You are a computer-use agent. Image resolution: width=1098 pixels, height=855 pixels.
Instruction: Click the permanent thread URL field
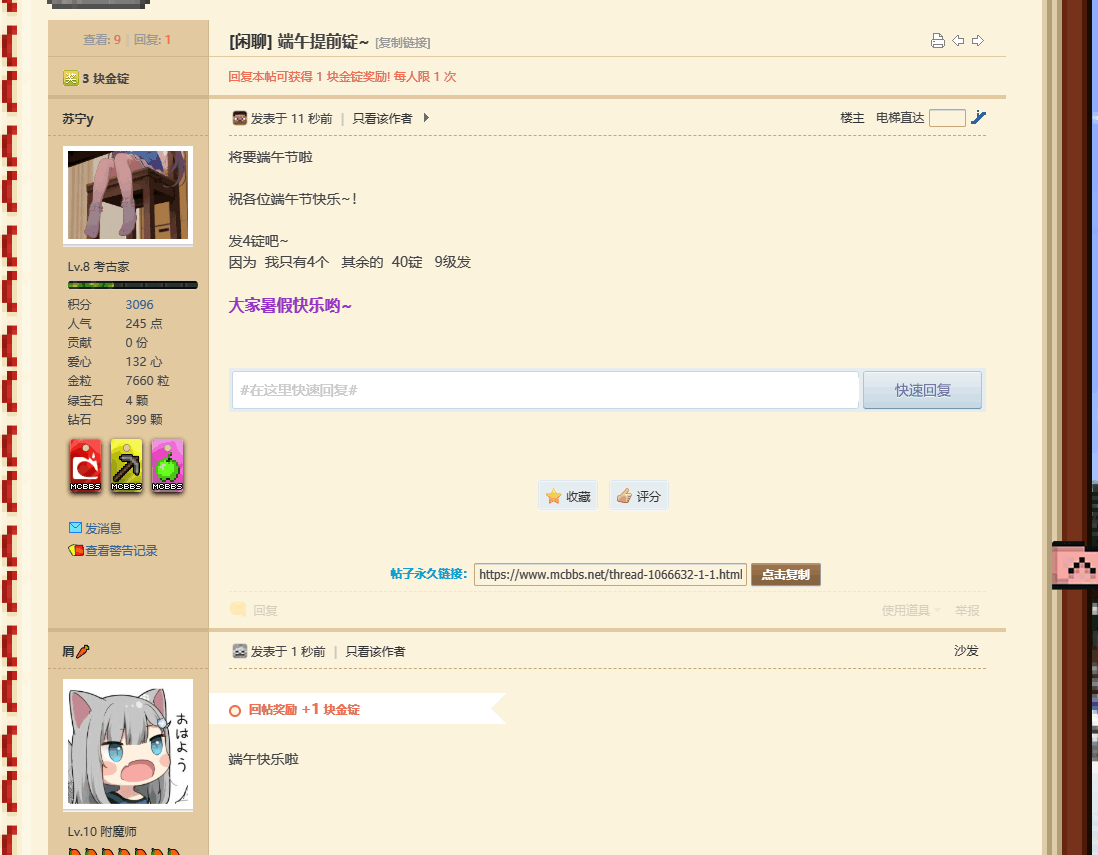(611, 574)
